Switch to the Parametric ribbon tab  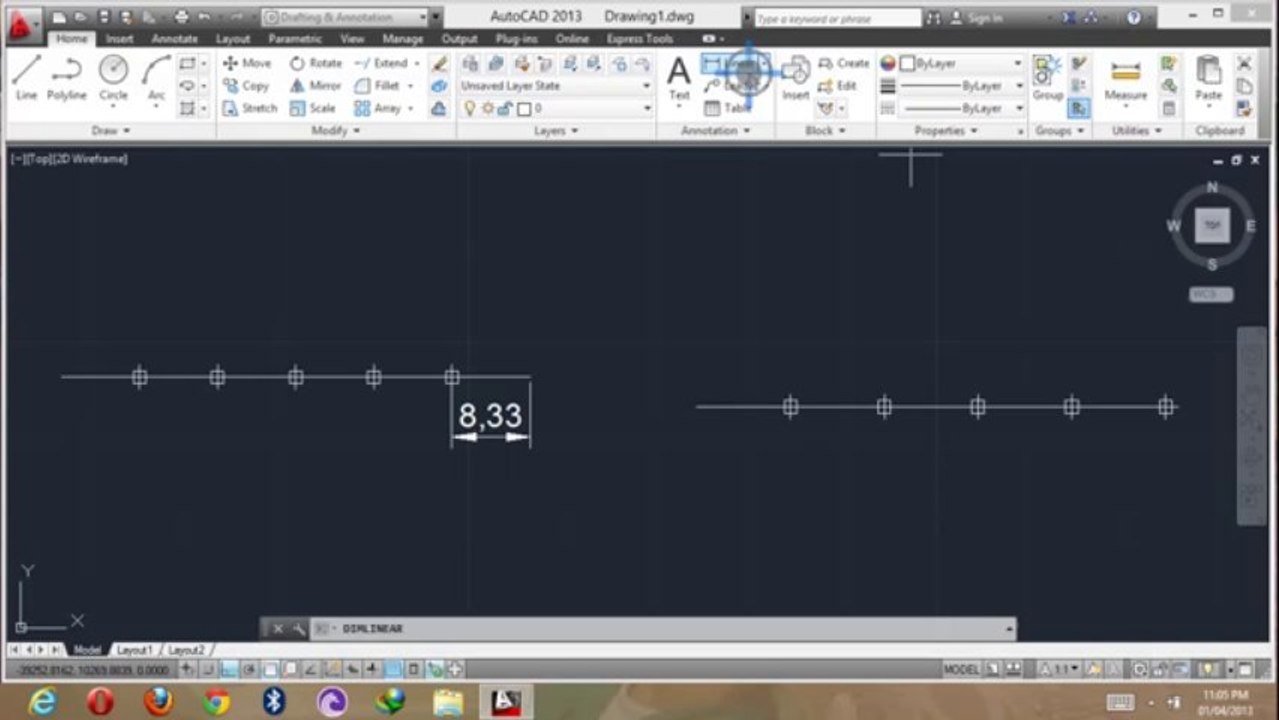pos(294,39)
